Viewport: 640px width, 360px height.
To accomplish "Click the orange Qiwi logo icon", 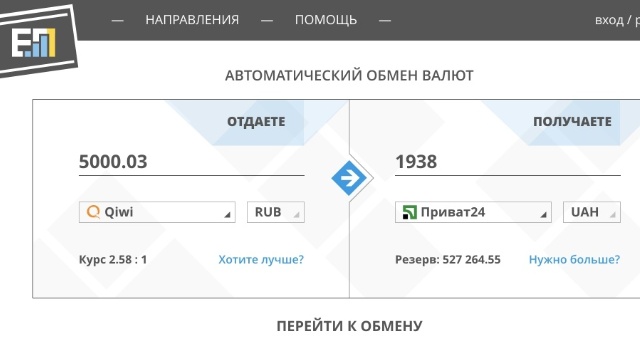I will click(93, 212).
